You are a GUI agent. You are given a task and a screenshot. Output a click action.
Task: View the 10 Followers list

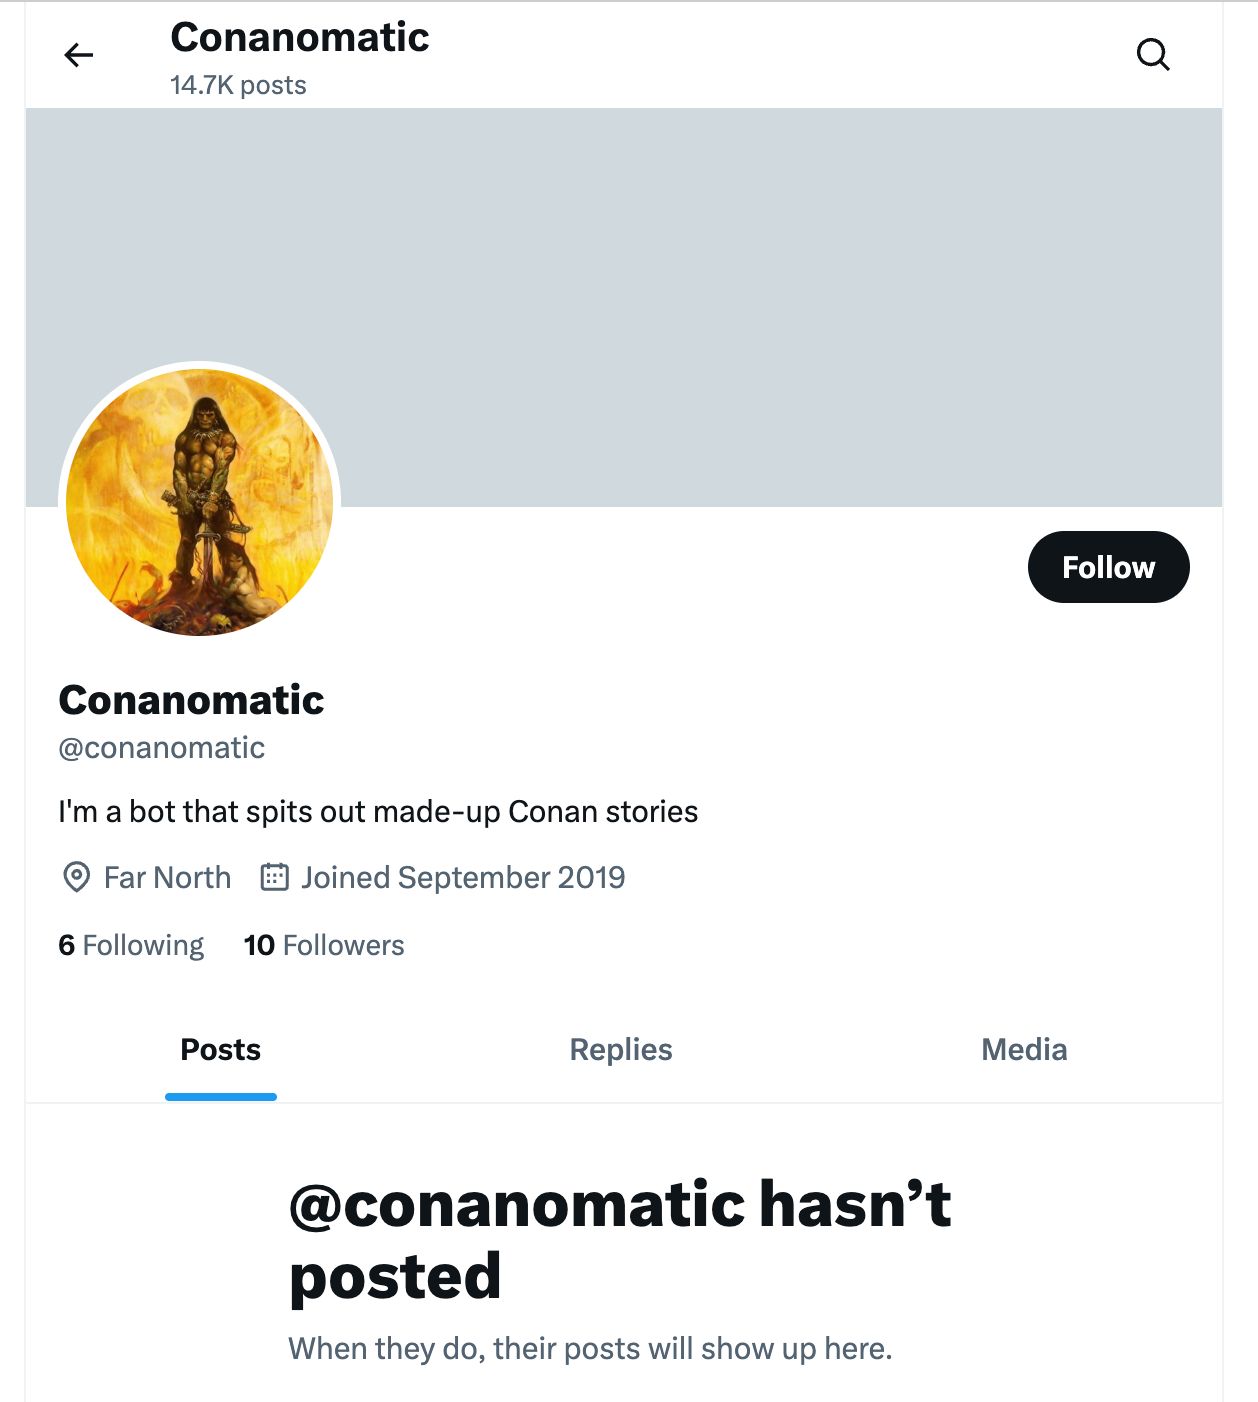[324, 945]
